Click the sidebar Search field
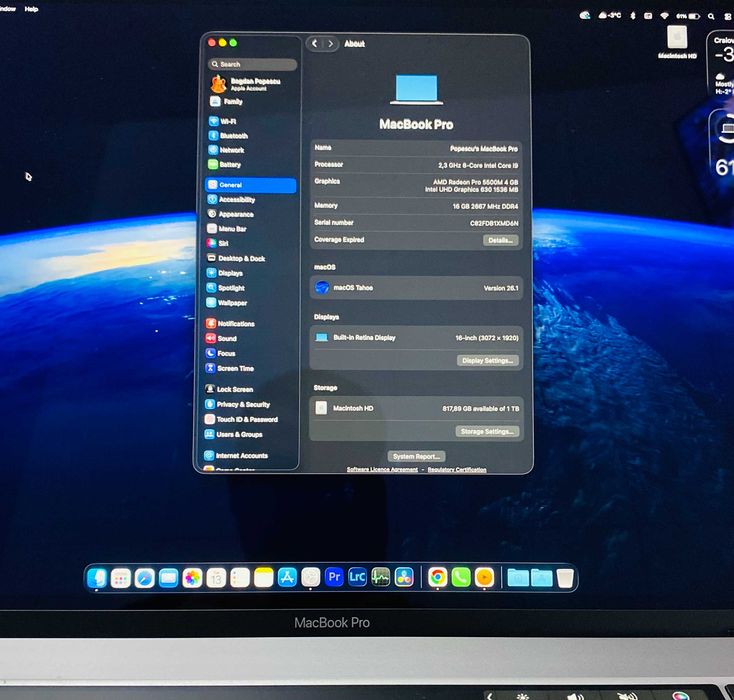Viewport: 734px width, 700px height. 252,64
